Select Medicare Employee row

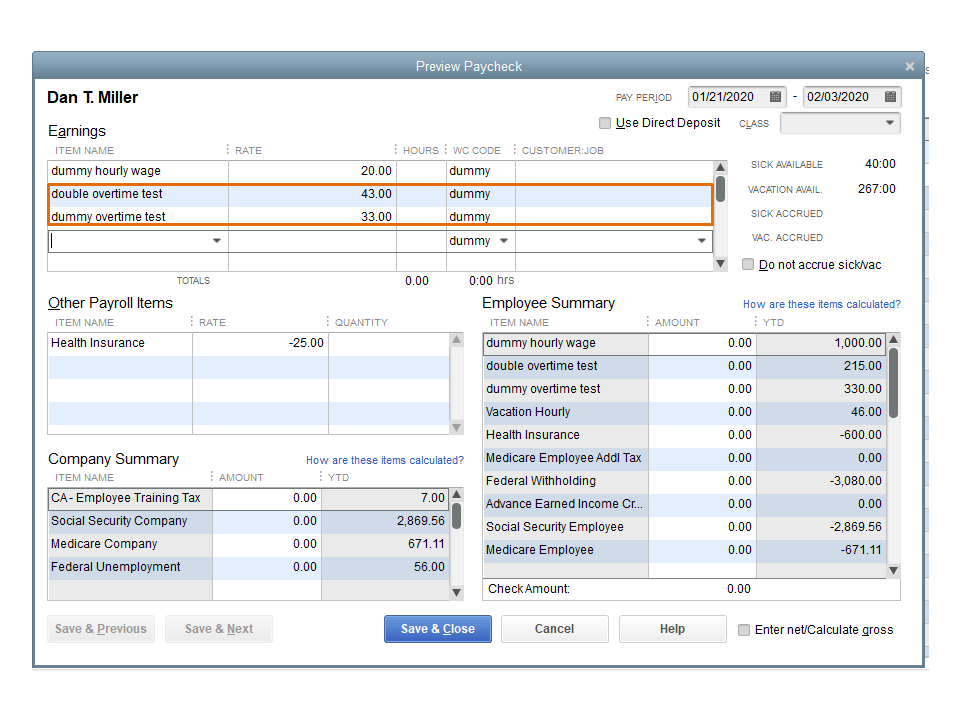[683, 550]
